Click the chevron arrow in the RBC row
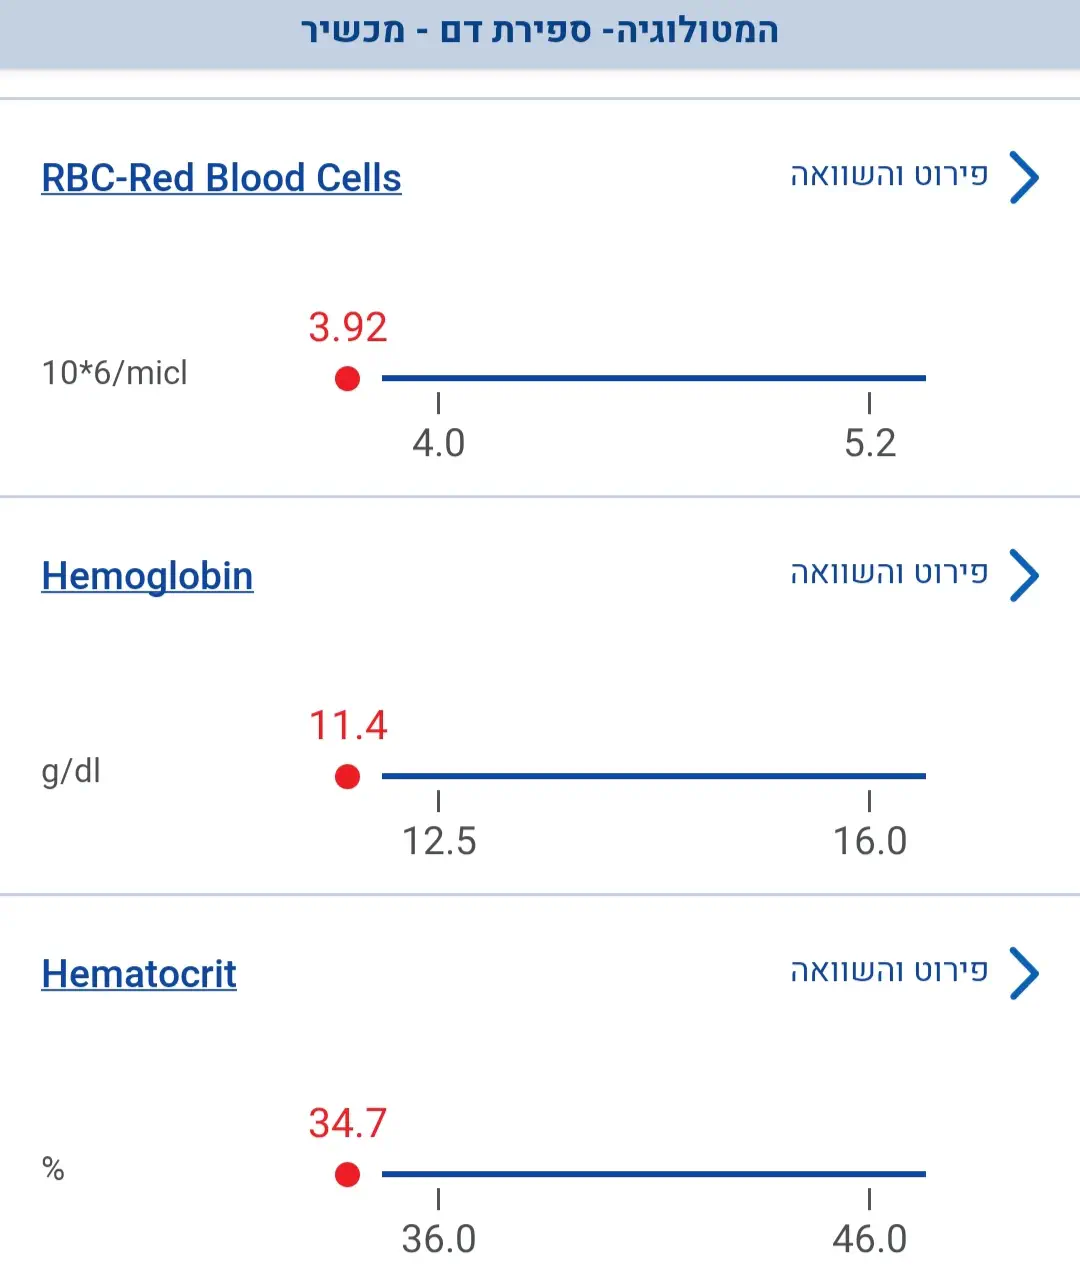The width and height of the screenshot is (1080, 1288). click(1024, 178)
